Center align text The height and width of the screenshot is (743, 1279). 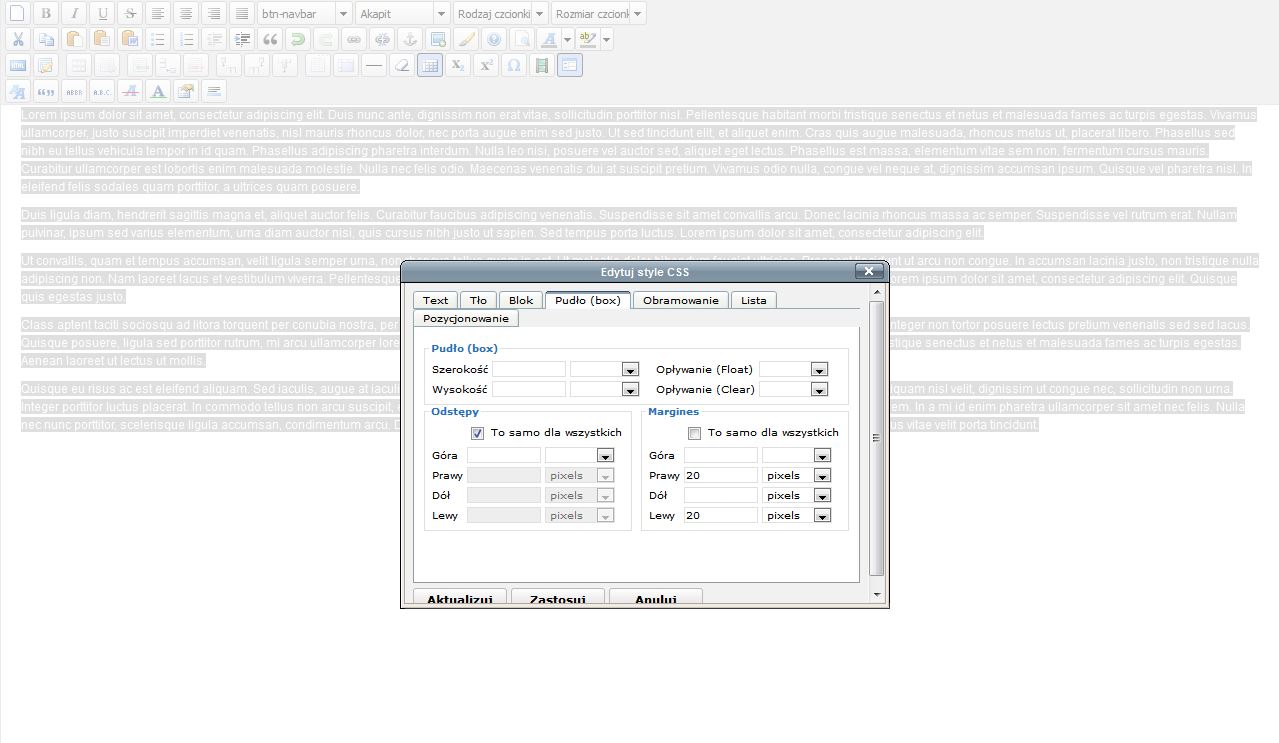[x=185, y=13]
